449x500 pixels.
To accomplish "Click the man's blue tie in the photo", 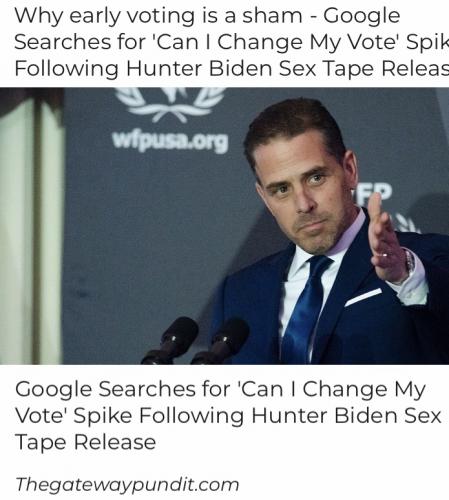I will pyautogui.click(x=304, y=313).
